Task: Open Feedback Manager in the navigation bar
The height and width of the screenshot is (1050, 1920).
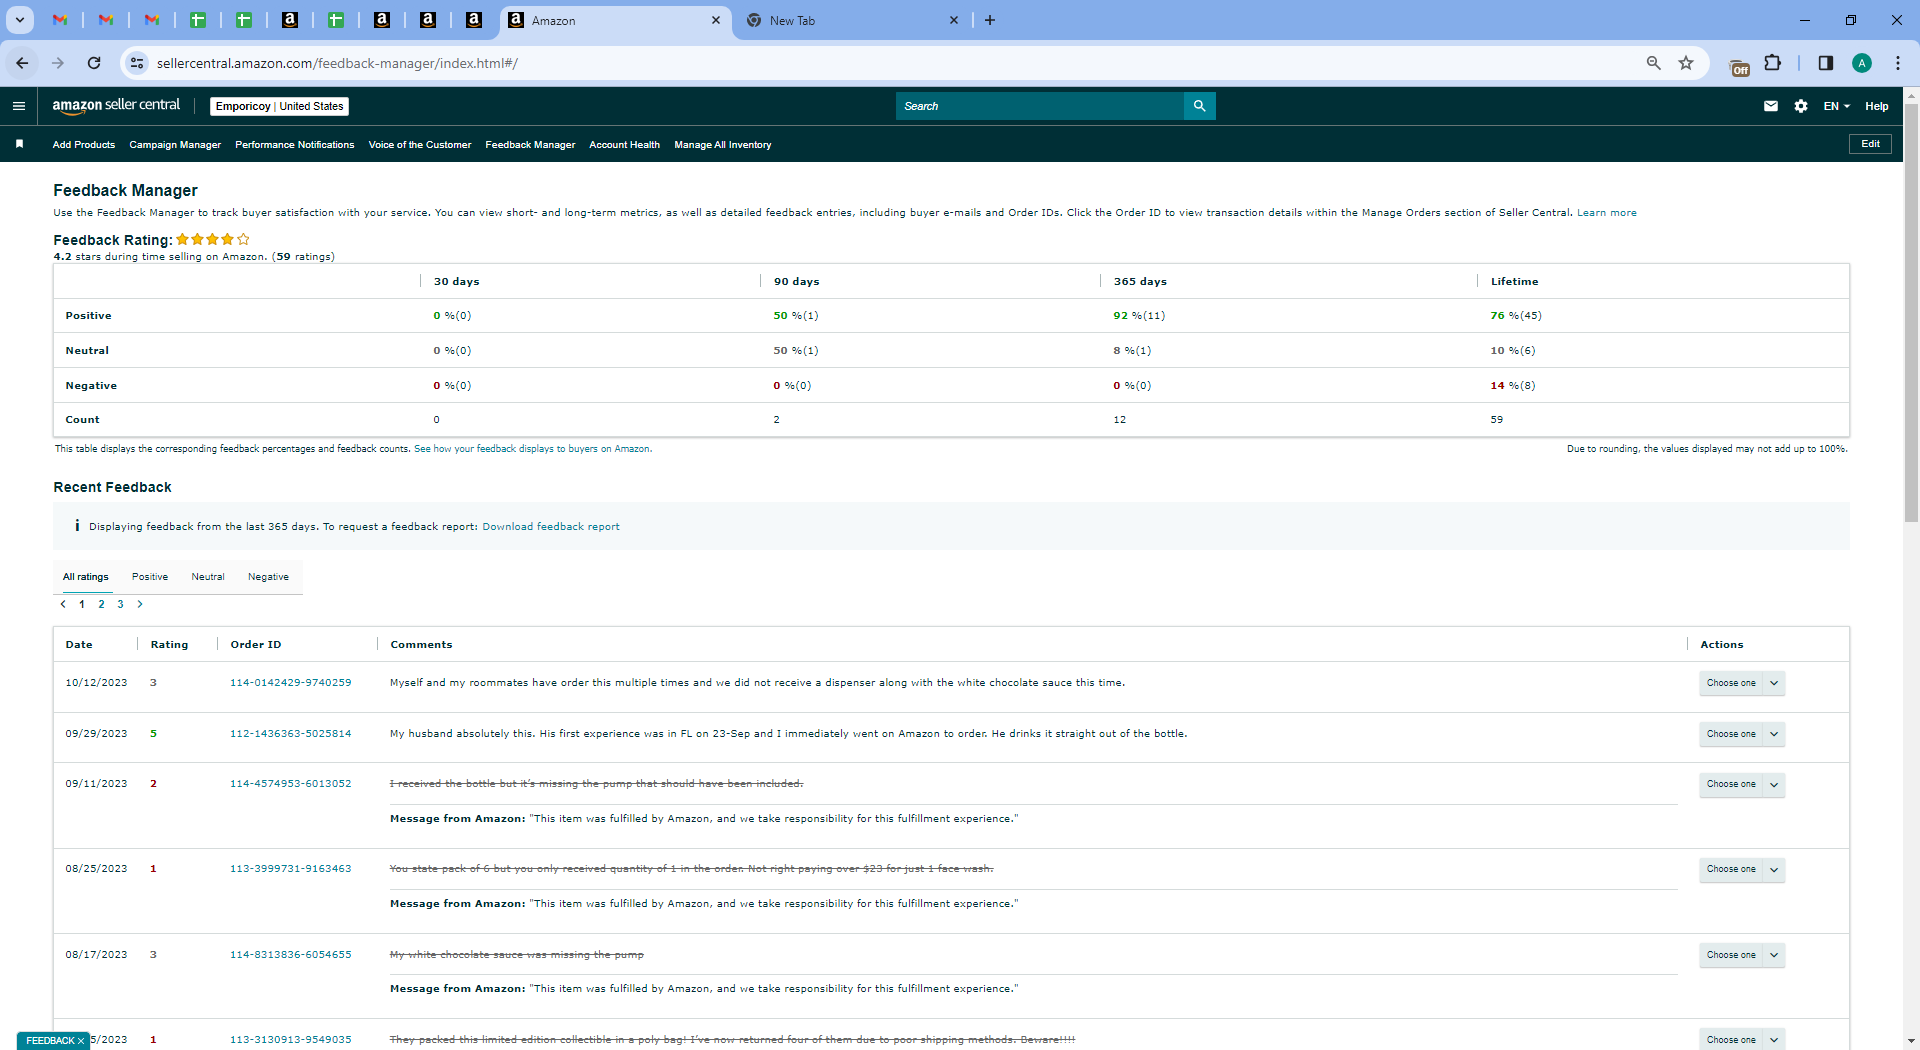Action: pos(530,145)
